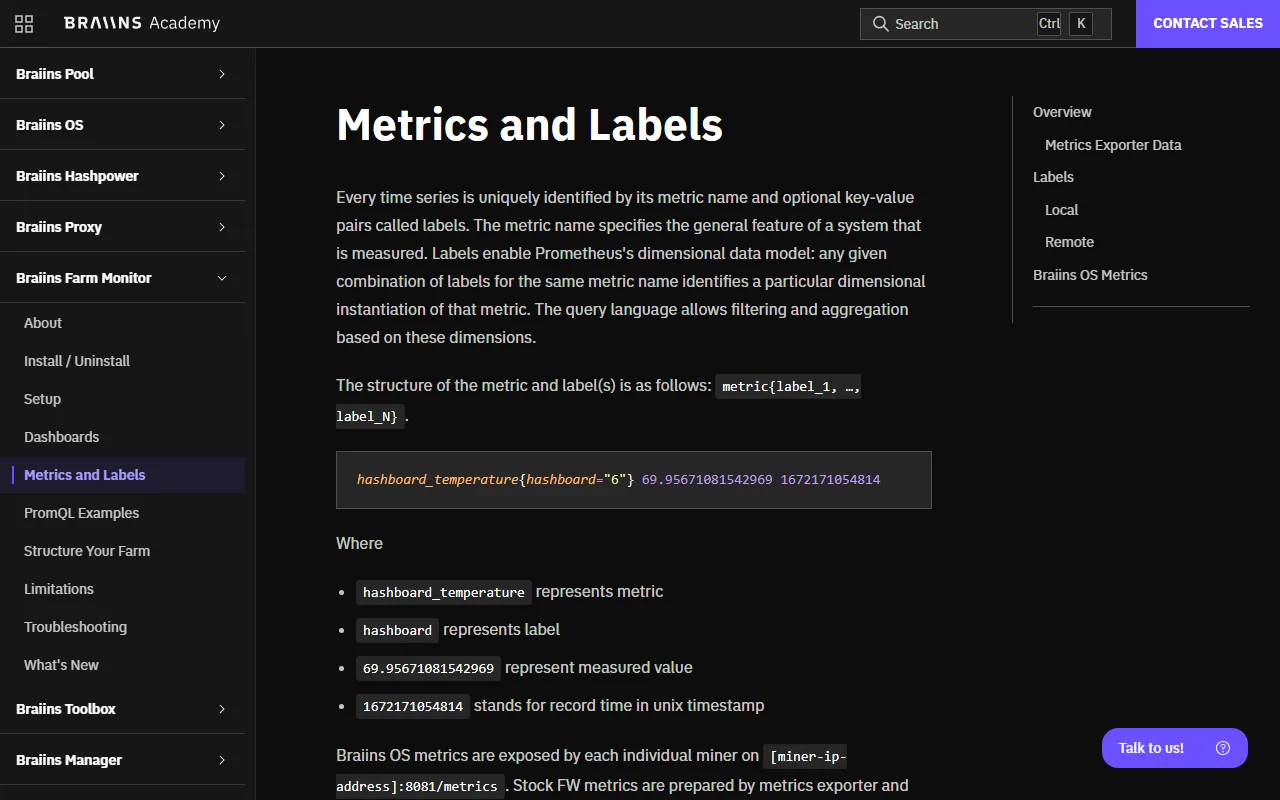Screen dimensions: 1280x800
Task: Open the Limitations page
Action: click(59, 589)
